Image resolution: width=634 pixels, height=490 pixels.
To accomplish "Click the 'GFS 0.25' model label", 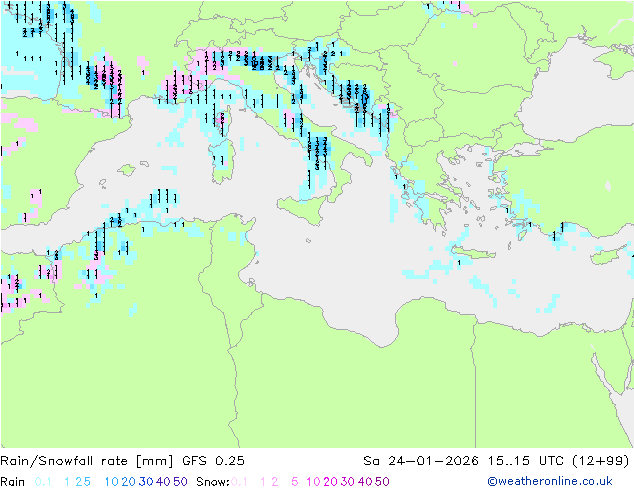I will 213,461.
